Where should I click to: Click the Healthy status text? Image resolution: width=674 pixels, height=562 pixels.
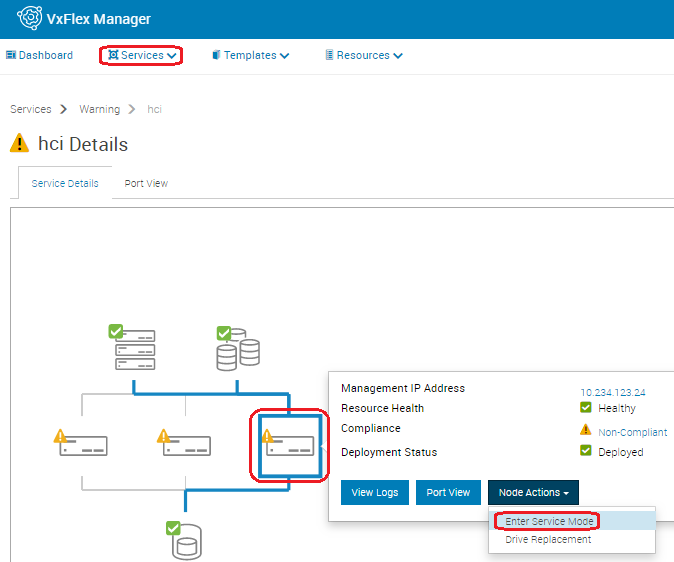[x=617, y=408]
